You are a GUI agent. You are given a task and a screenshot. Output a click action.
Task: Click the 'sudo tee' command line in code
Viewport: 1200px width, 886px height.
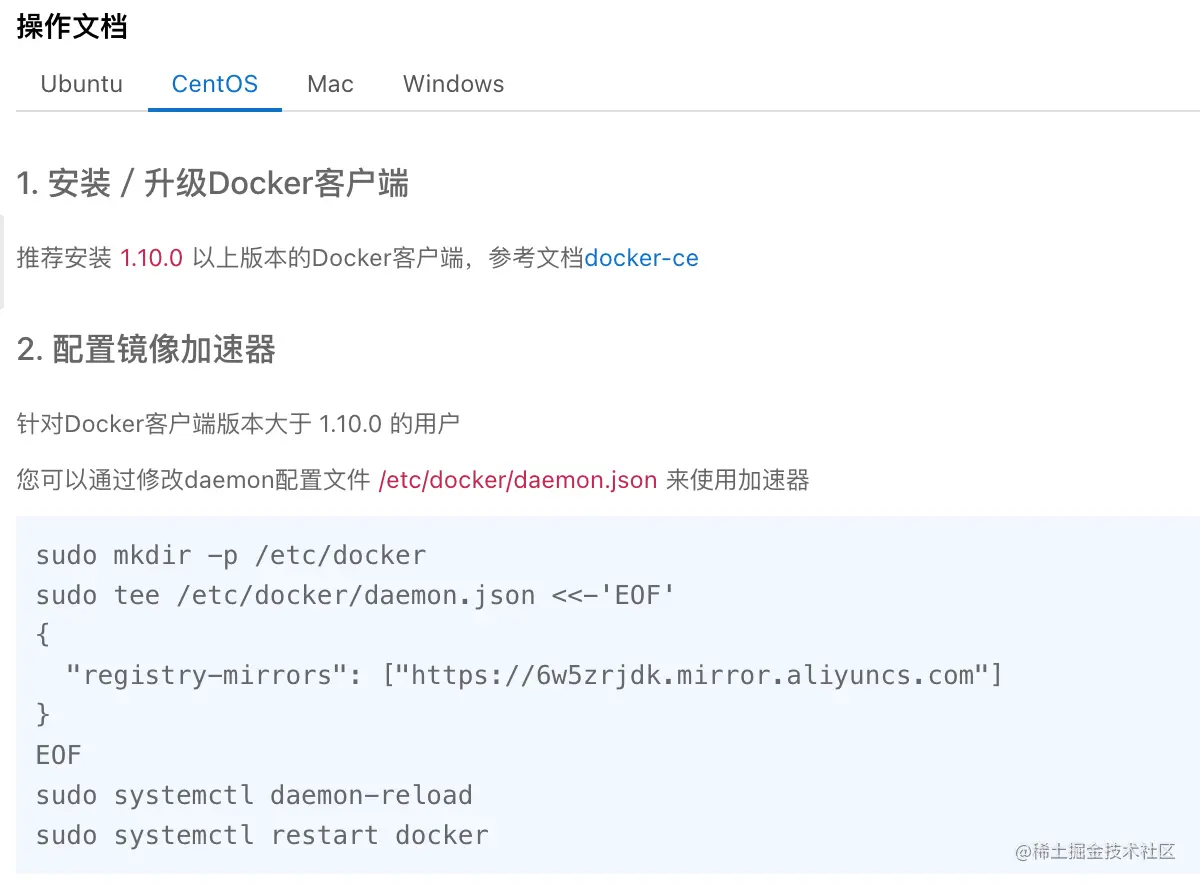click(x=355, y=595)
